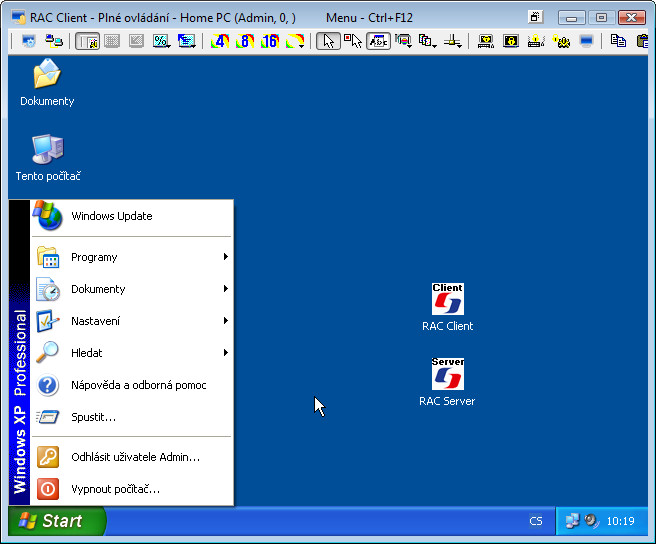Click the Nápověda question mark icon
The height and width of the screenshot is (544, 656).
48,385
